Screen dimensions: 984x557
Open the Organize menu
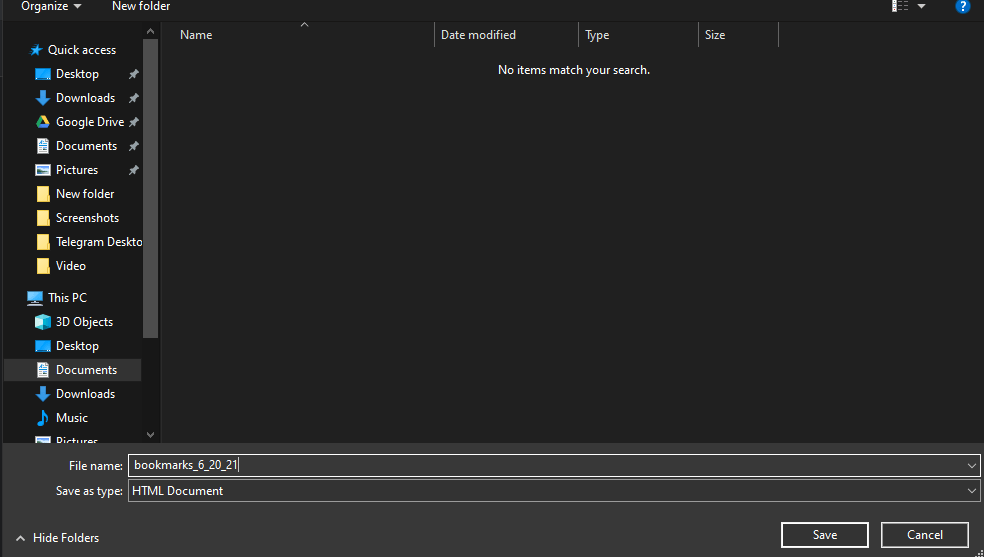(51, 6)
